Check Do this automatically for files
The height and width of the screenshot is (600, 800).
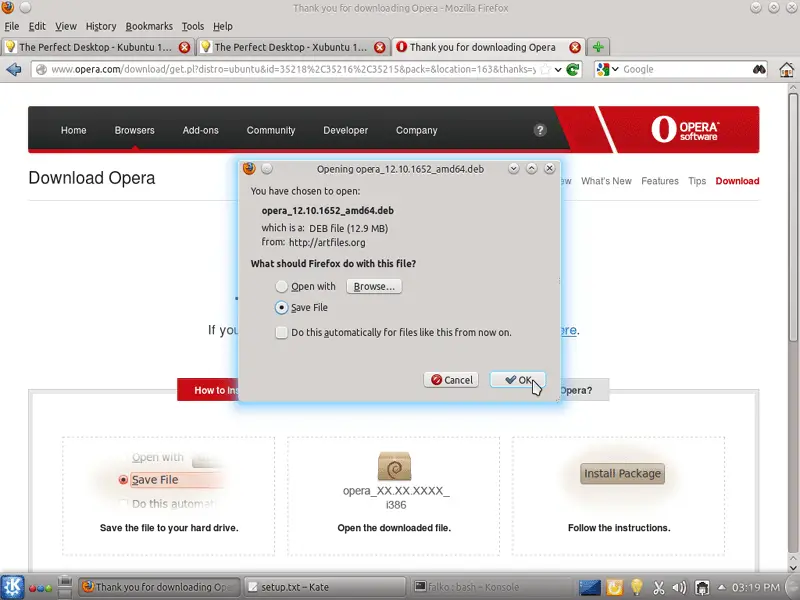(281, 333)
